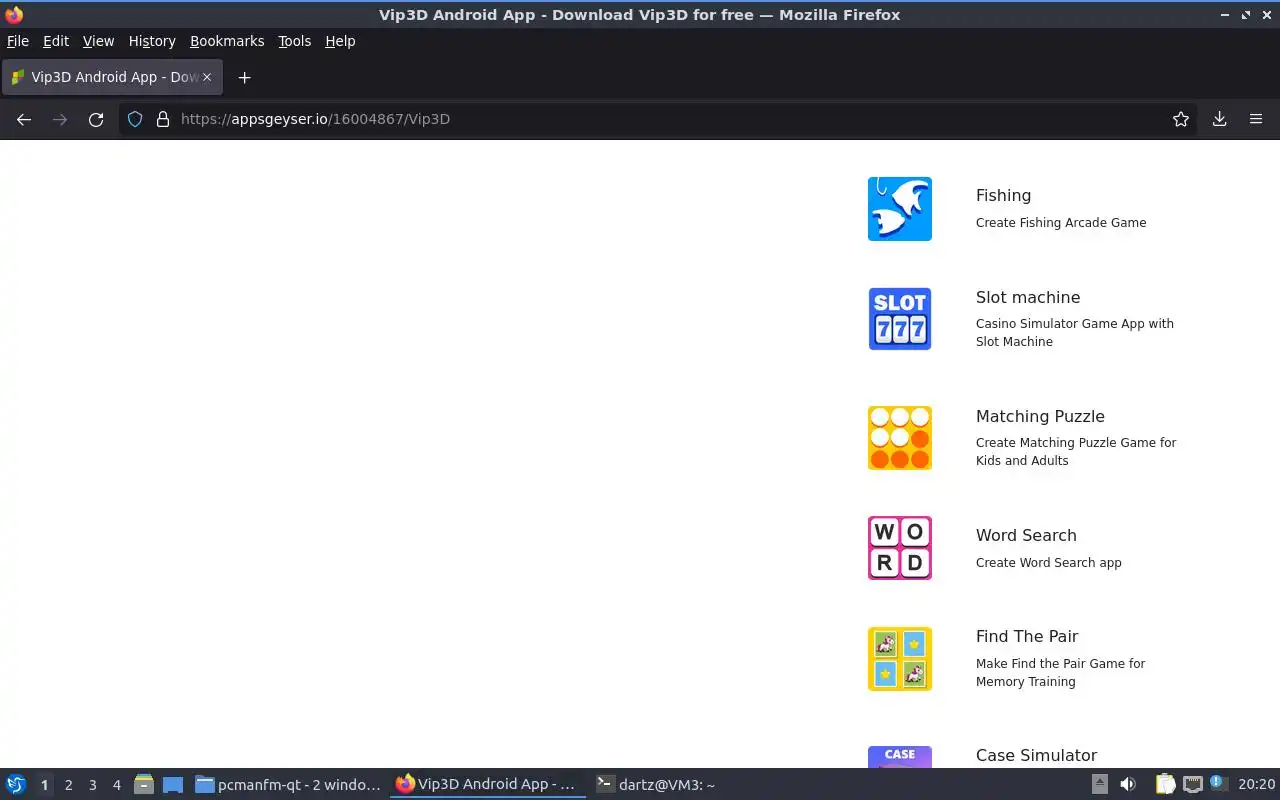Screen dimensions: 1280x800
Task: Open the File menu
Action: 18,41
